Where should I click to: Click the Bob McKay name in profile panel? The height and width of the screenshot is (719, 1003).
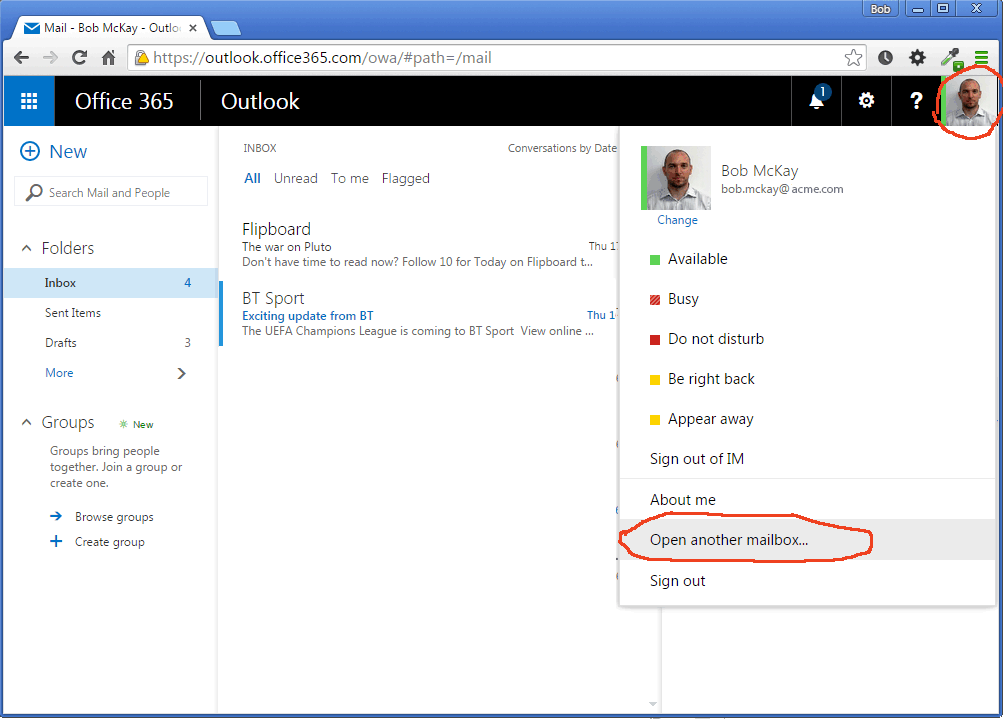point(759,171)
